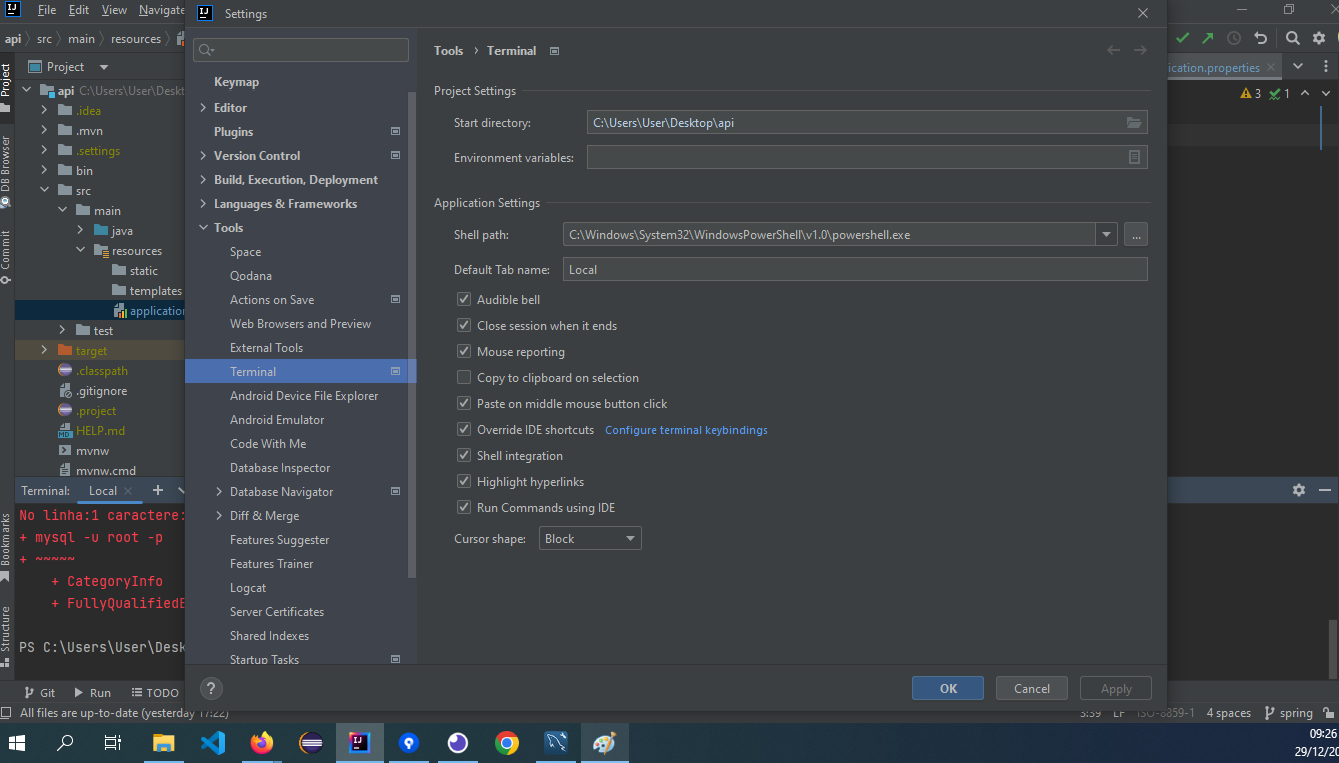Open Visual Studio Code from taskbar
Viewport: 1339px width, 763px height.
pos(213,742)
